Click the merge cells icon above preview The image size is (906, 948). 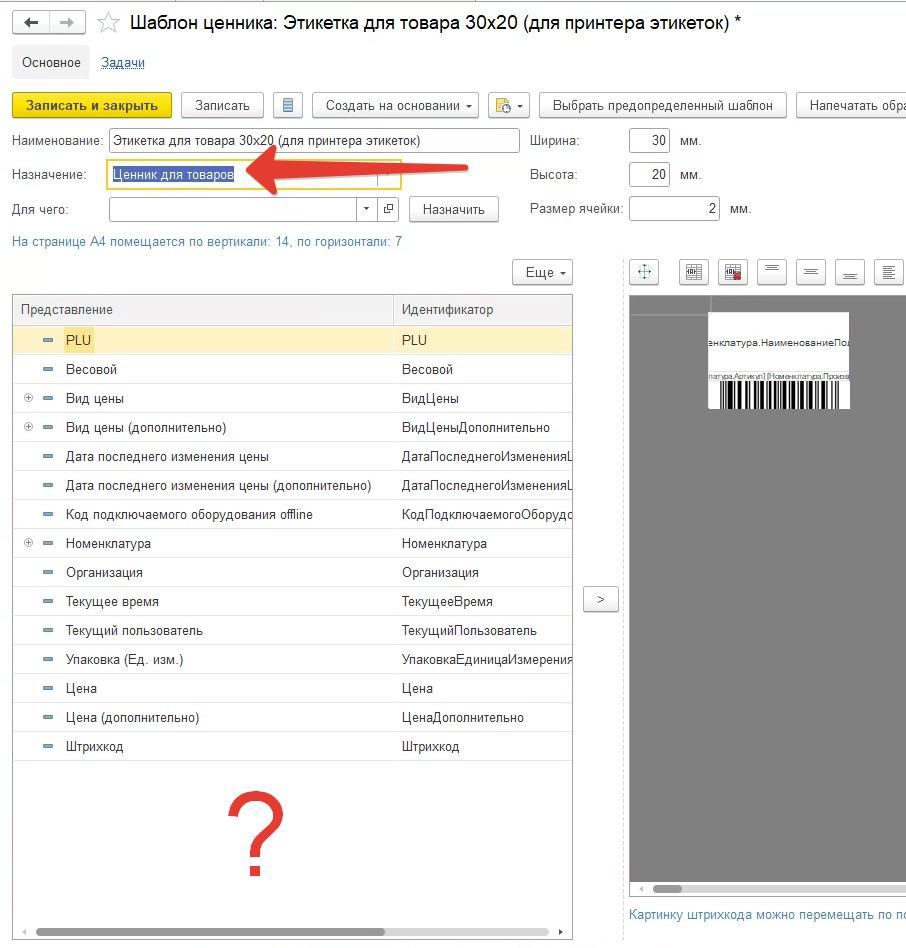tap(692, 271)
